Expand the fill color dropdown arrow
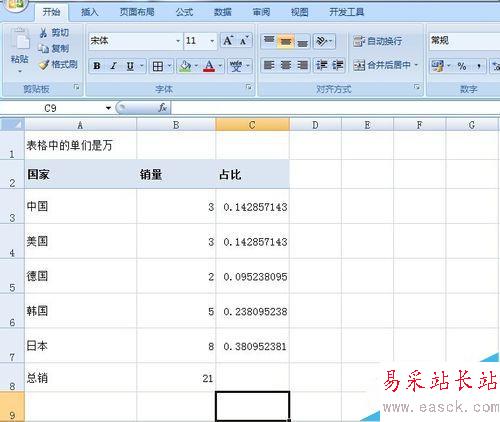Screen dimensions: 500x422 pos(196,66)
